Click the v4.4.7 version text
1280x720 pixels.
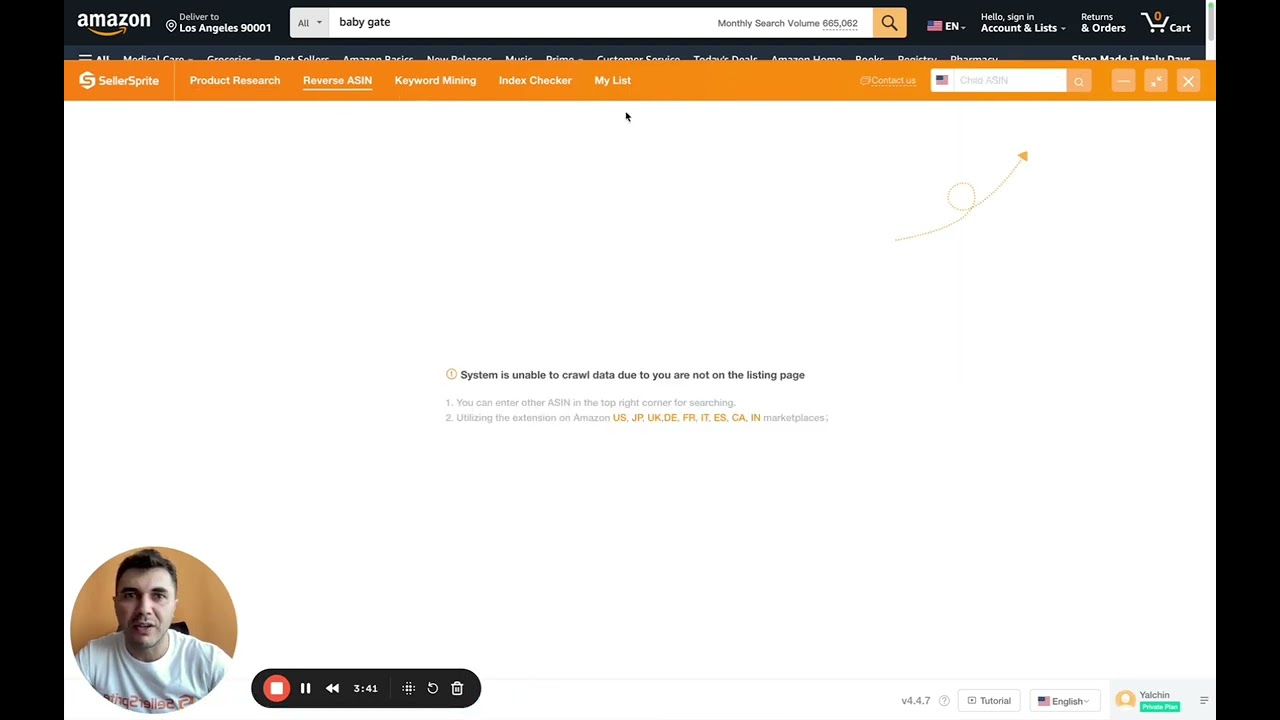[915, 701]
